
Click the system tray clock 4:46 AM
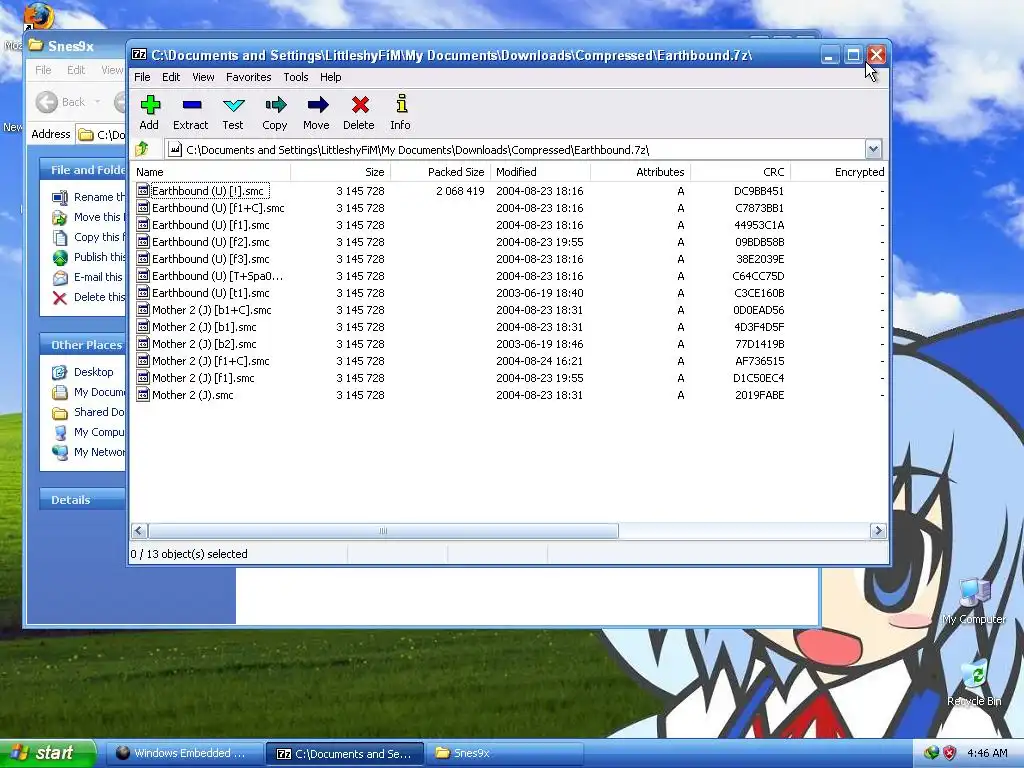click(987, 754)
